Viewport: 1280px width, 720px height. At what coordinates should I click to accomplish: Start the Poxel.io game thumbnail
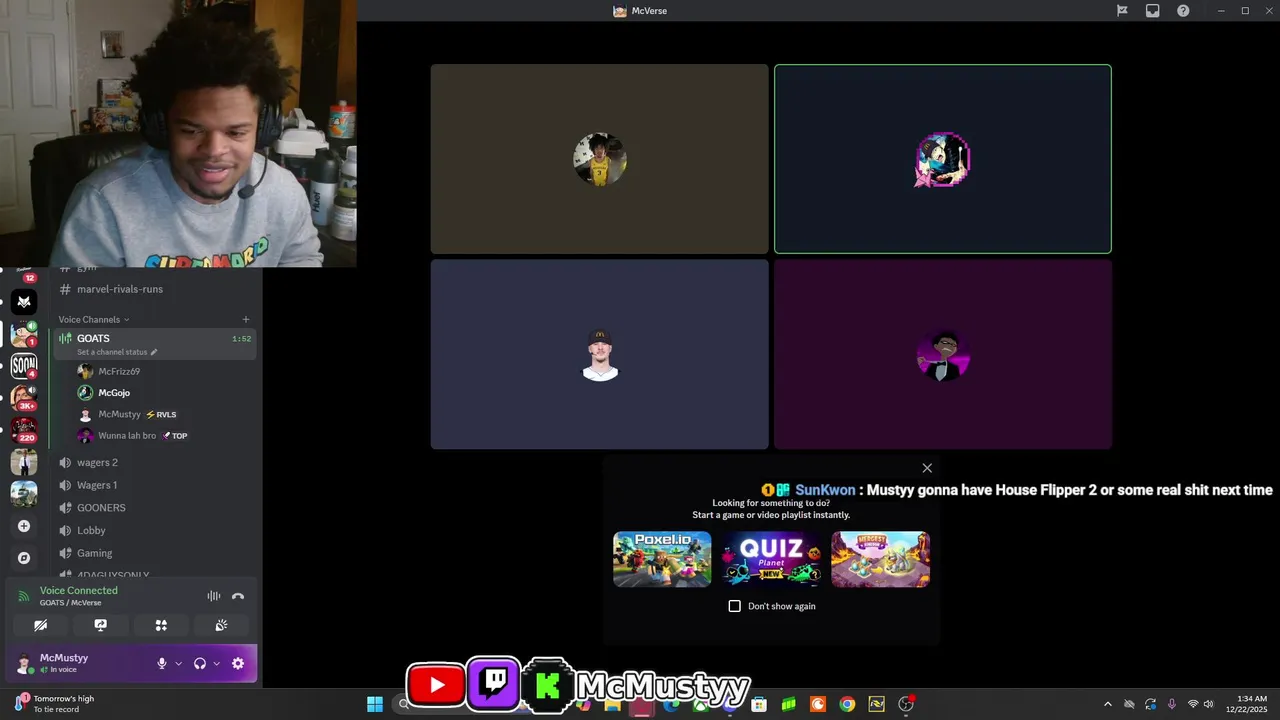[x=662, y=559]
